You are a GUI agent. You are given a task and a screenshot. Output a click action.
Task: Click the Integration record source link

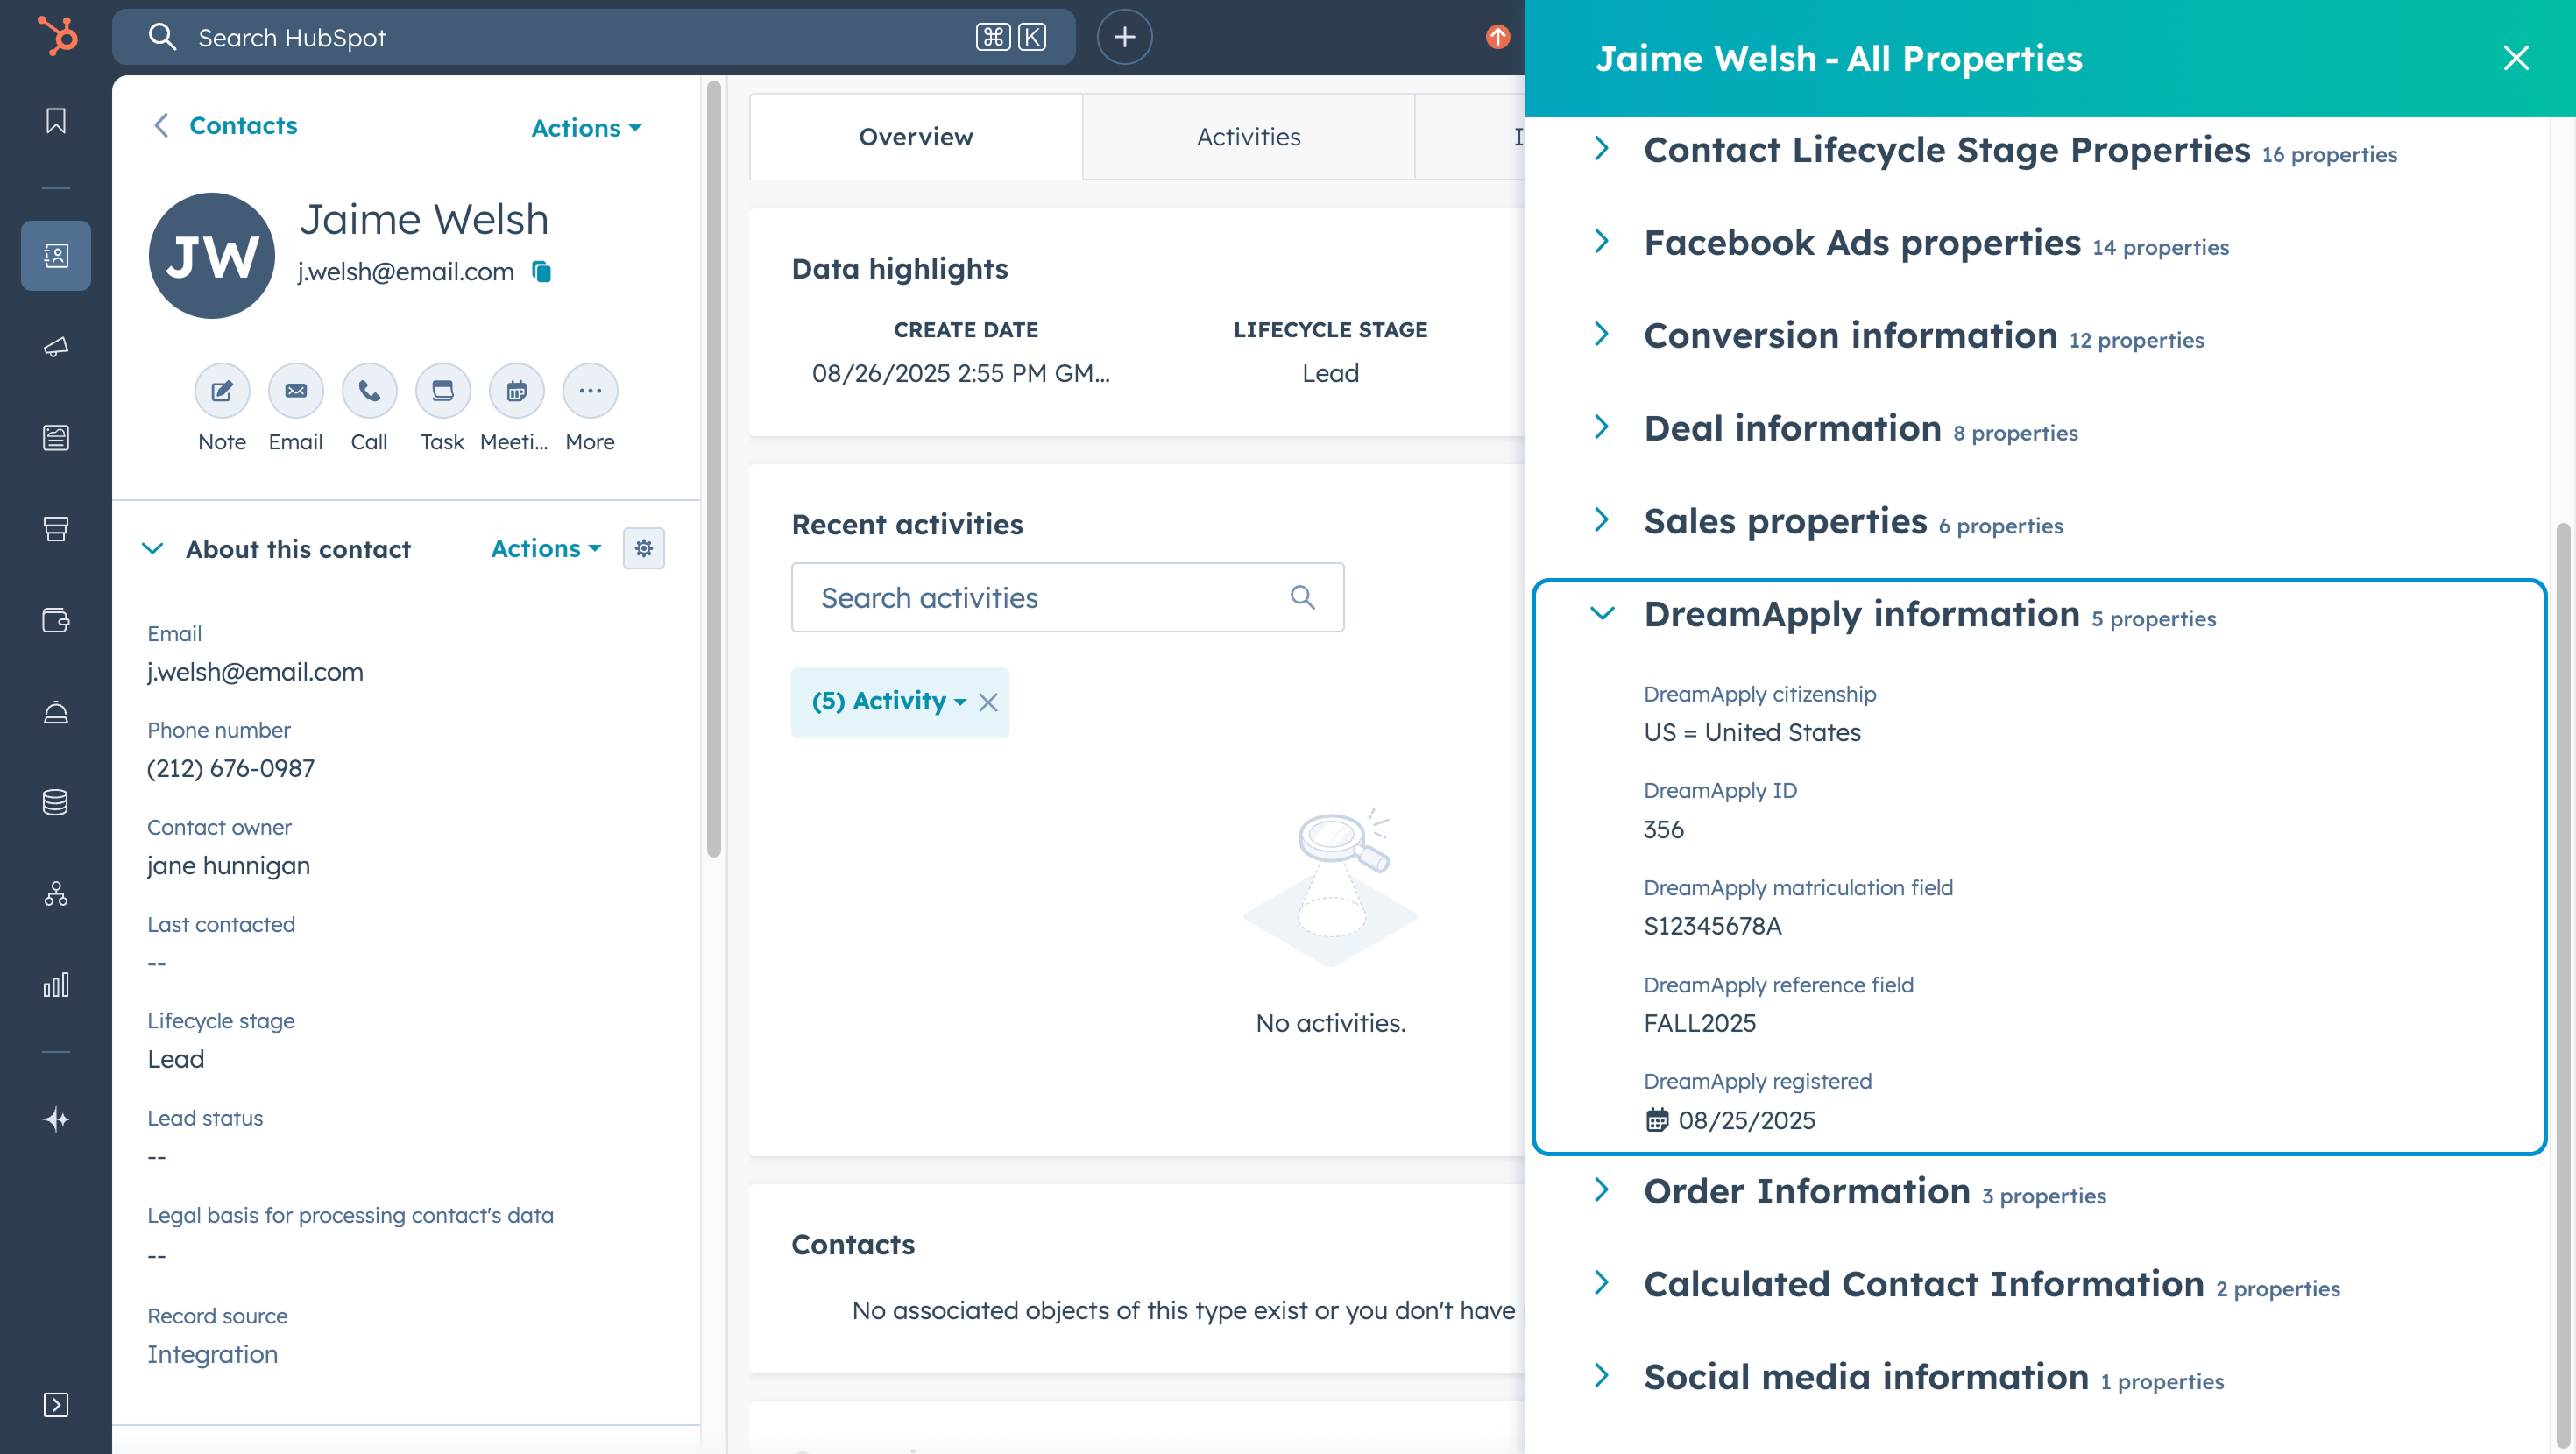[x=213, y=1354]
